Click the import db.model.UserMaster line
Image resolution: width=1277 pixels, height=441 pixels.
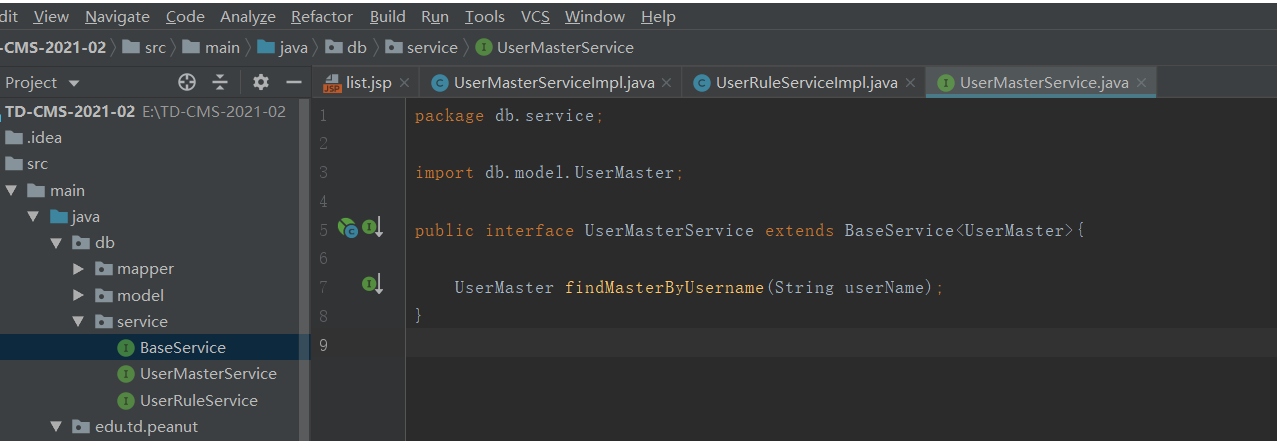click(549, 173)
